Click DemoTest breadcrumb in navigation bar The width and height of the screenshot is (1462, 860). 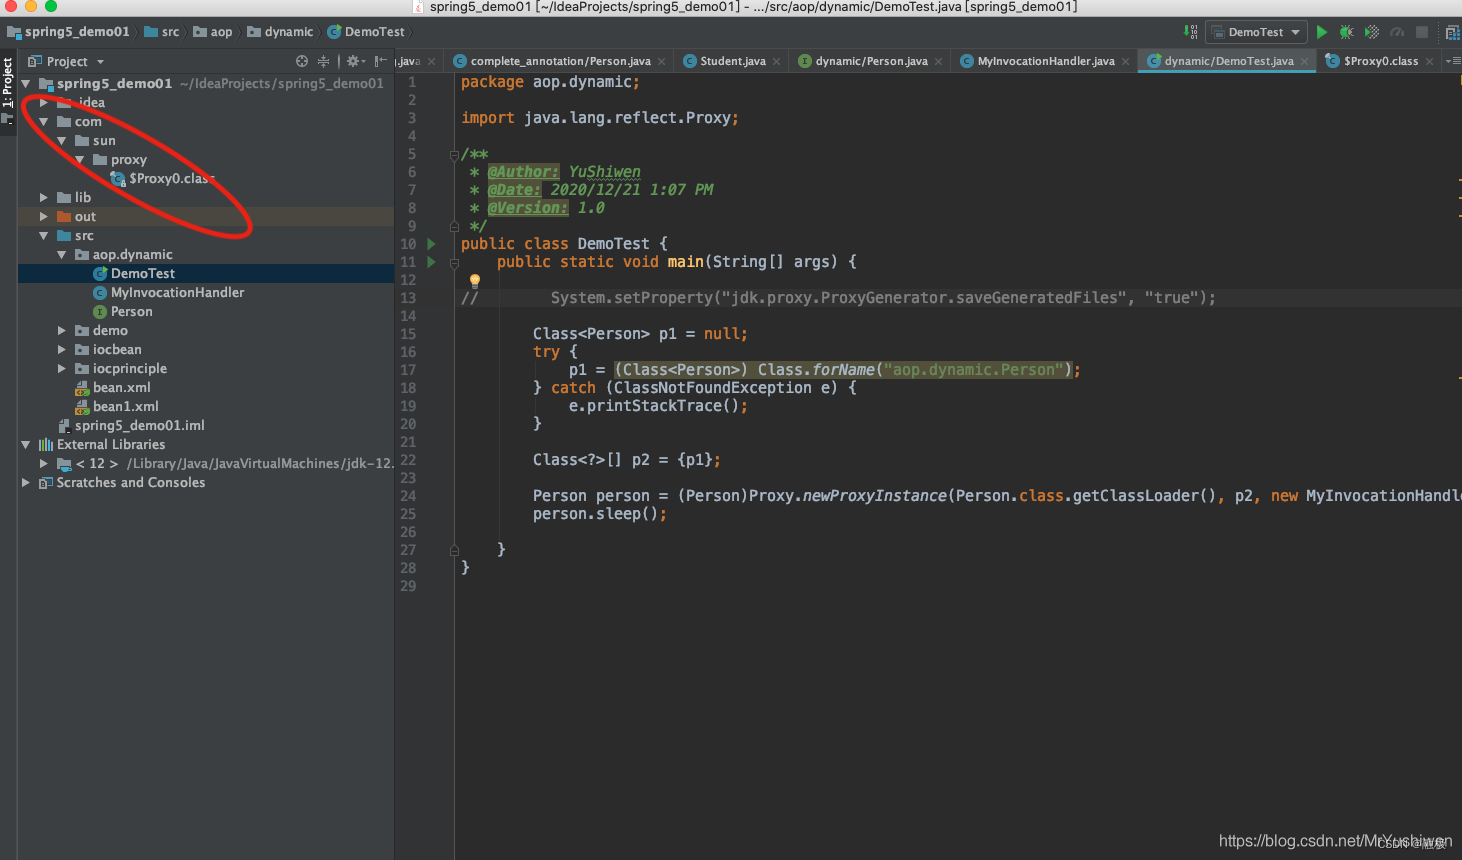(x=366, y=32)
